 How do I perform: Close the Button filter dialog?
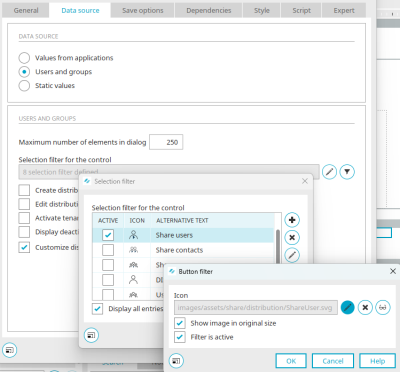coord(393,271)
